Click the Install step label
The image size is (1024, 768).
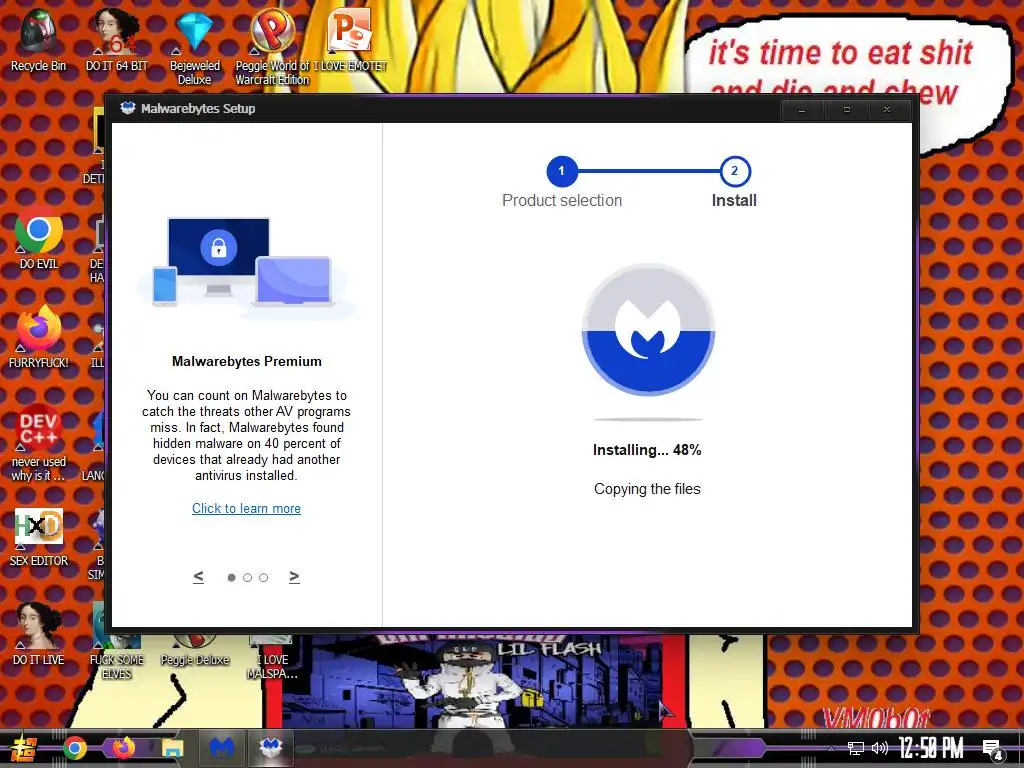(x=734, y=200)
